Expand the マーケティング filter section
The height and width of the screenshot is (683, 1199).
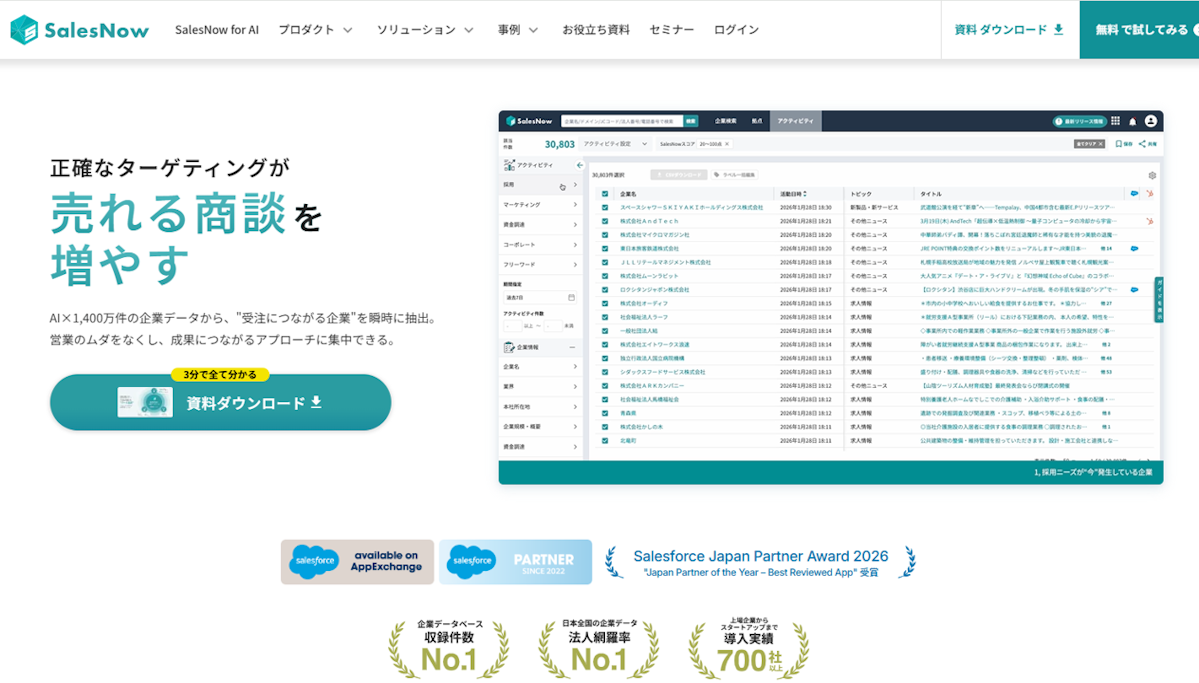(541, 205)
